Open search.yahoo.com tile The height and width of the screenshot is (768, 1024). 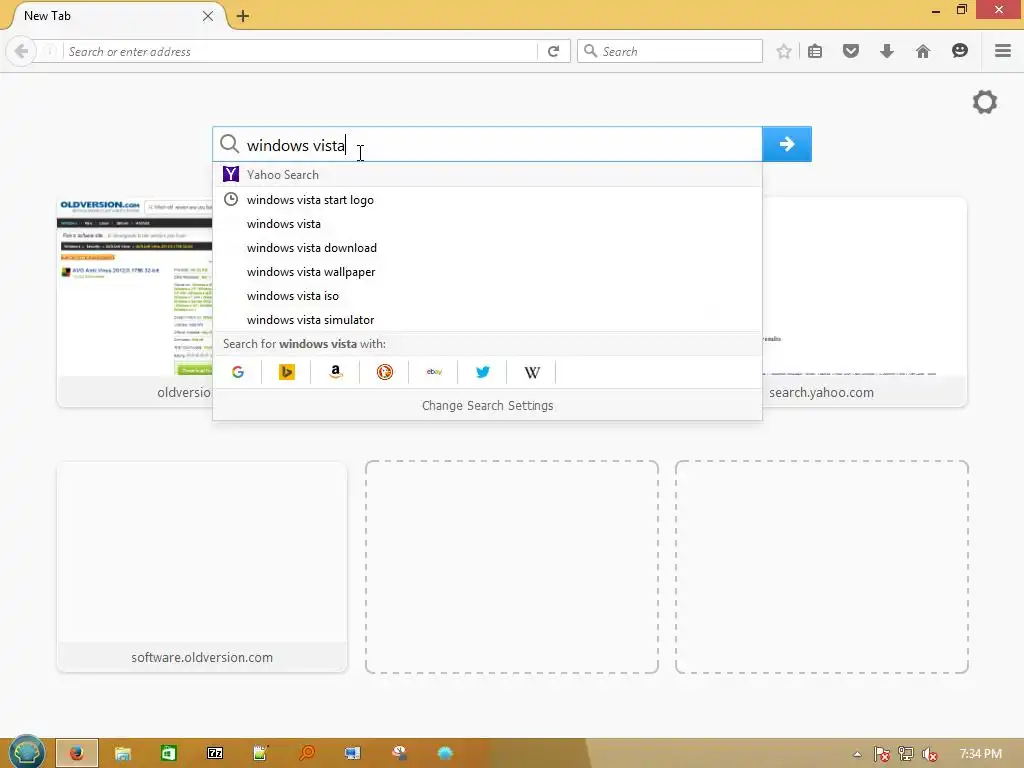coord(865,302)
